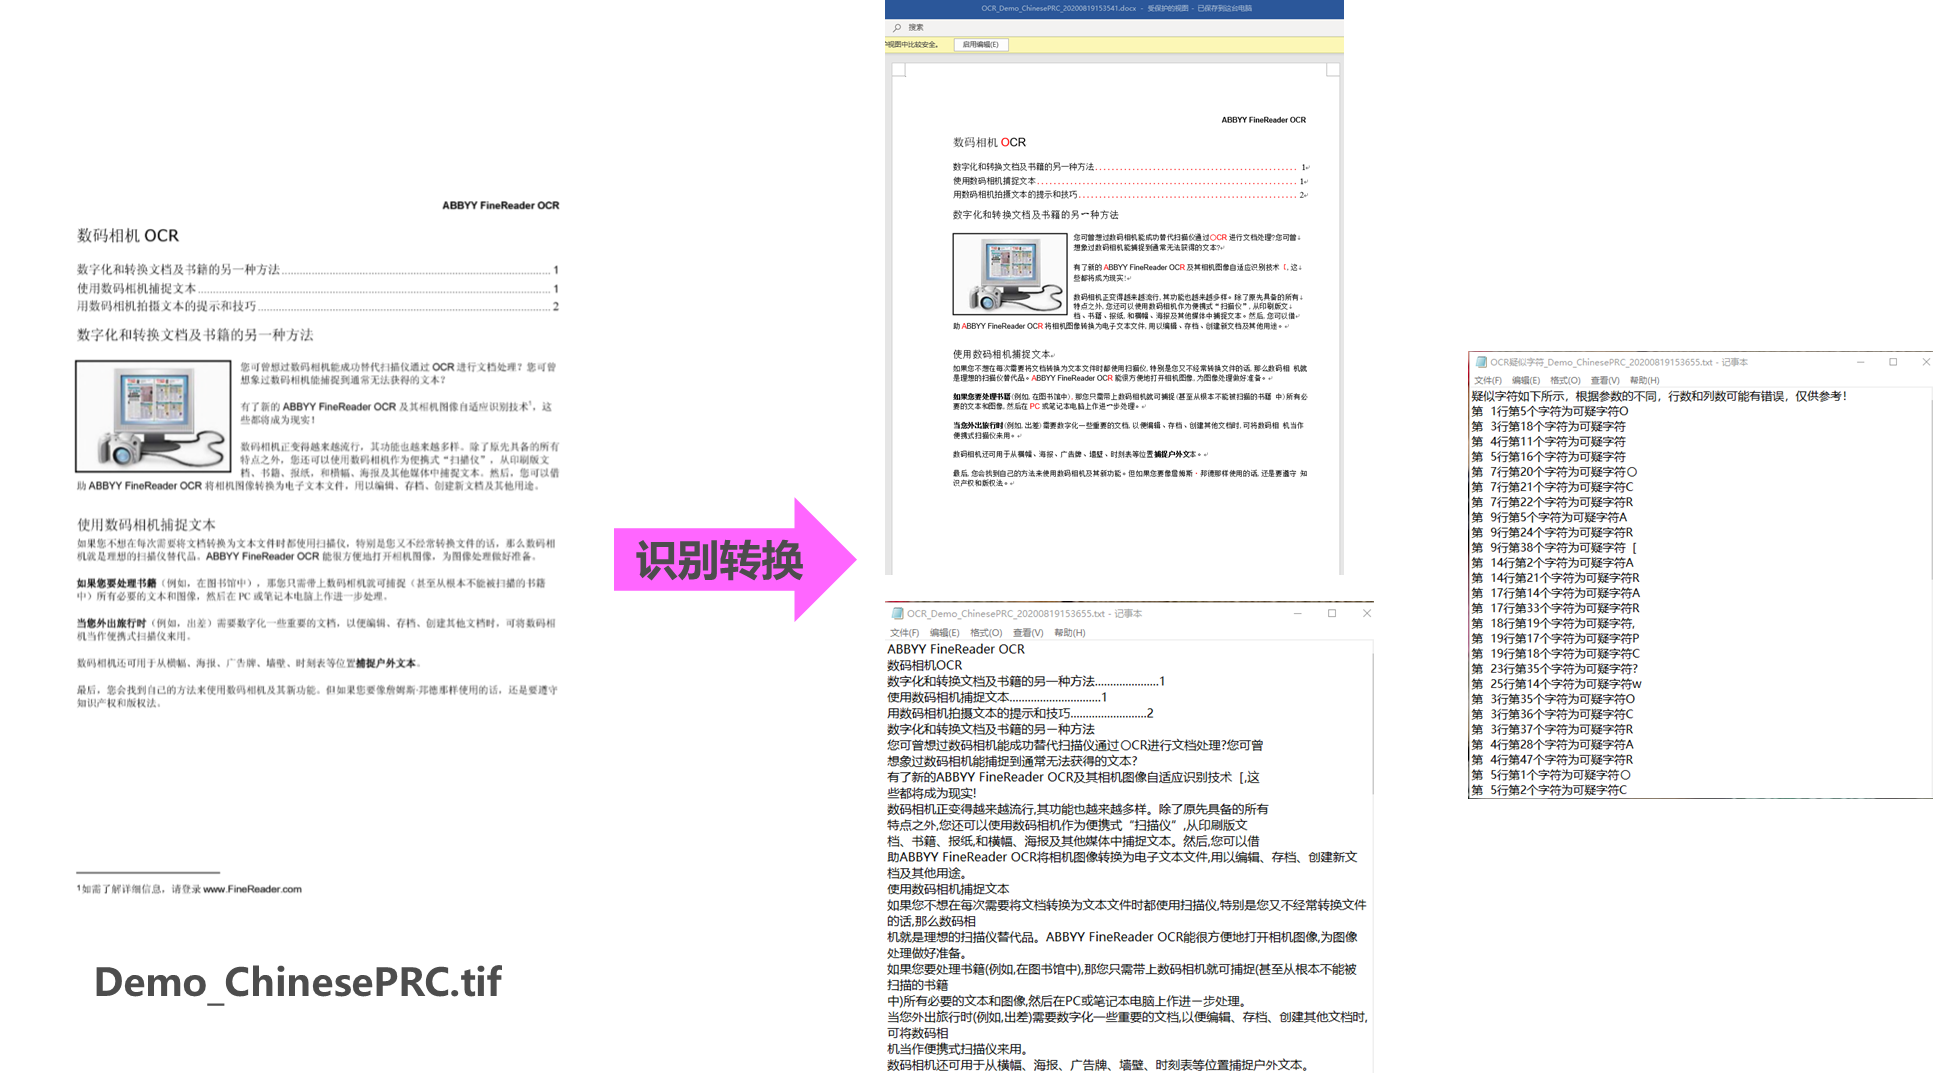Click the computer-and-camera image in the Word document
The image size is (1933, 1073).
pyautogui.click(x=1010, y=274)
